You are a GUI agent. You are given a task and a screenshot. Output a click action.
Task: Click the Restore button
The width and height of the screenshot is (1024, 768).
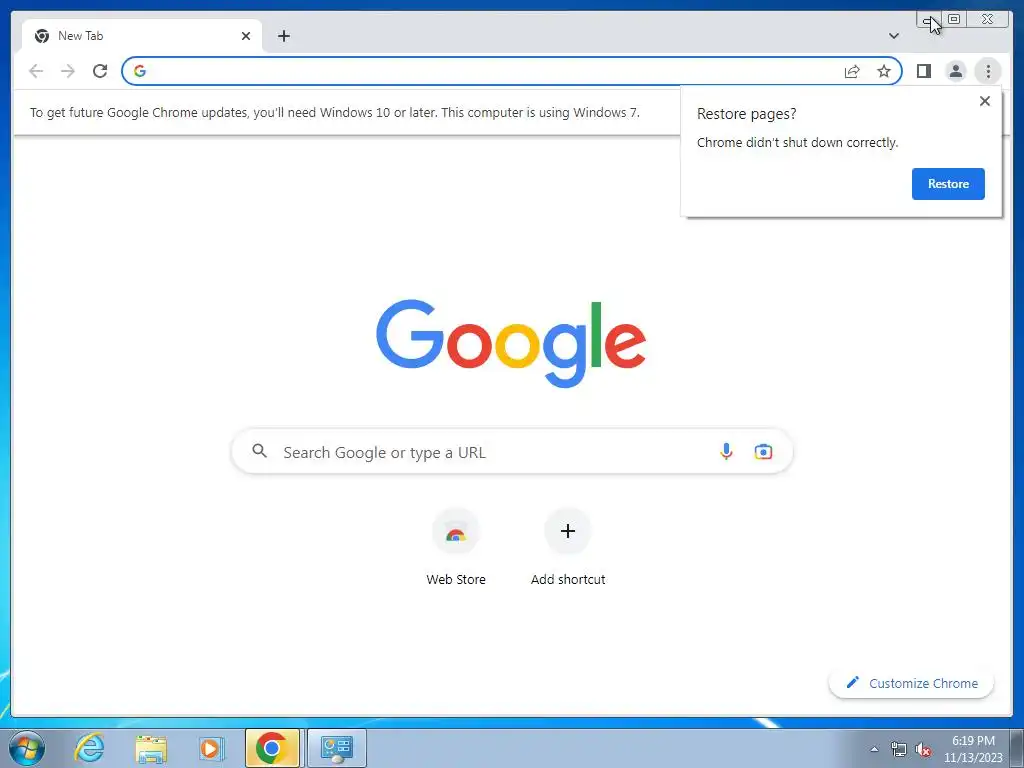(x=948, y=184)
